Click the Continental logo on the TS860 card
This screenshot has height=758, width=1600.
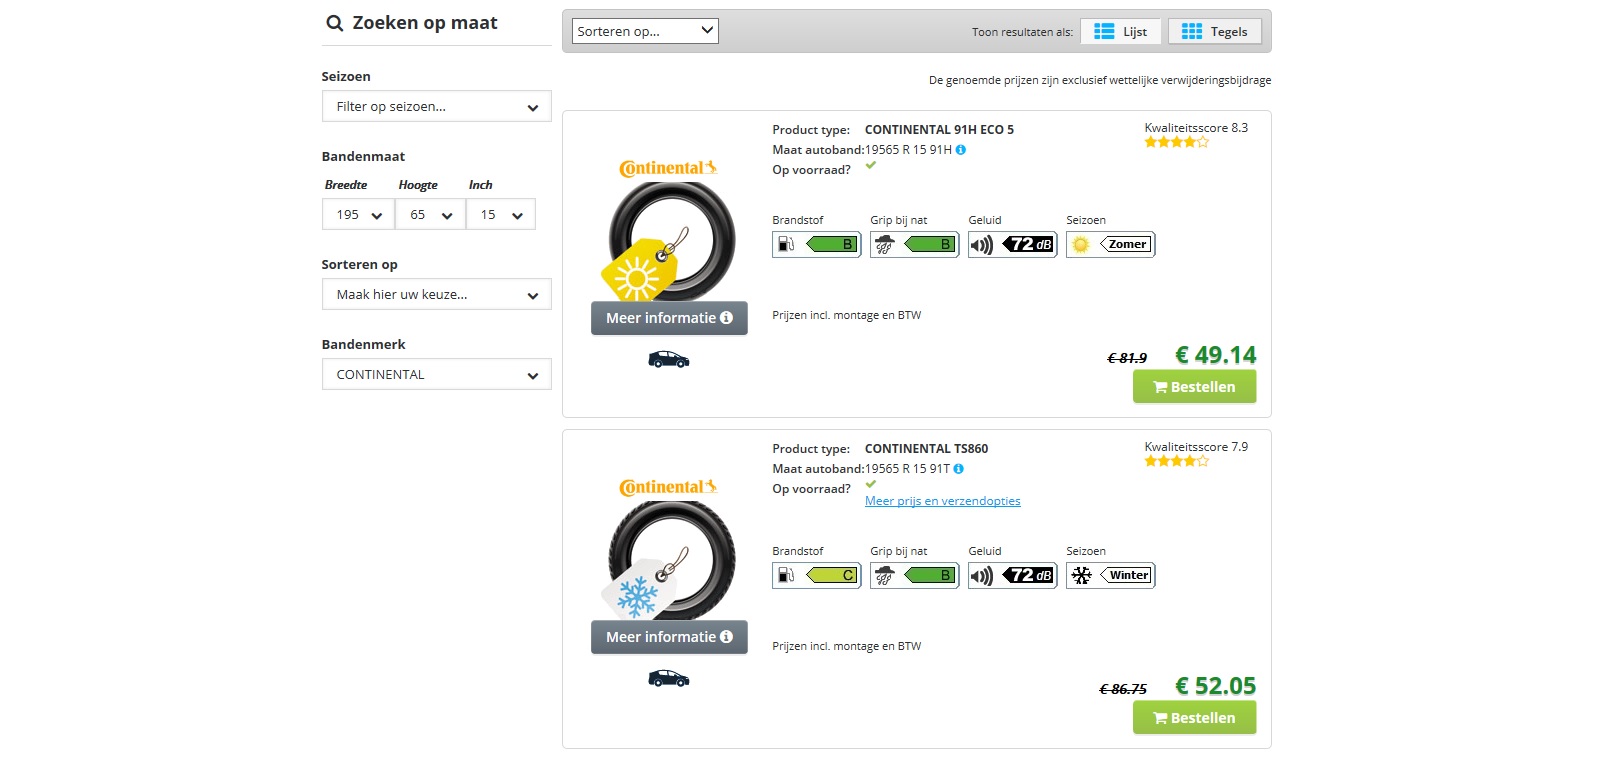(x=668, y=487)
